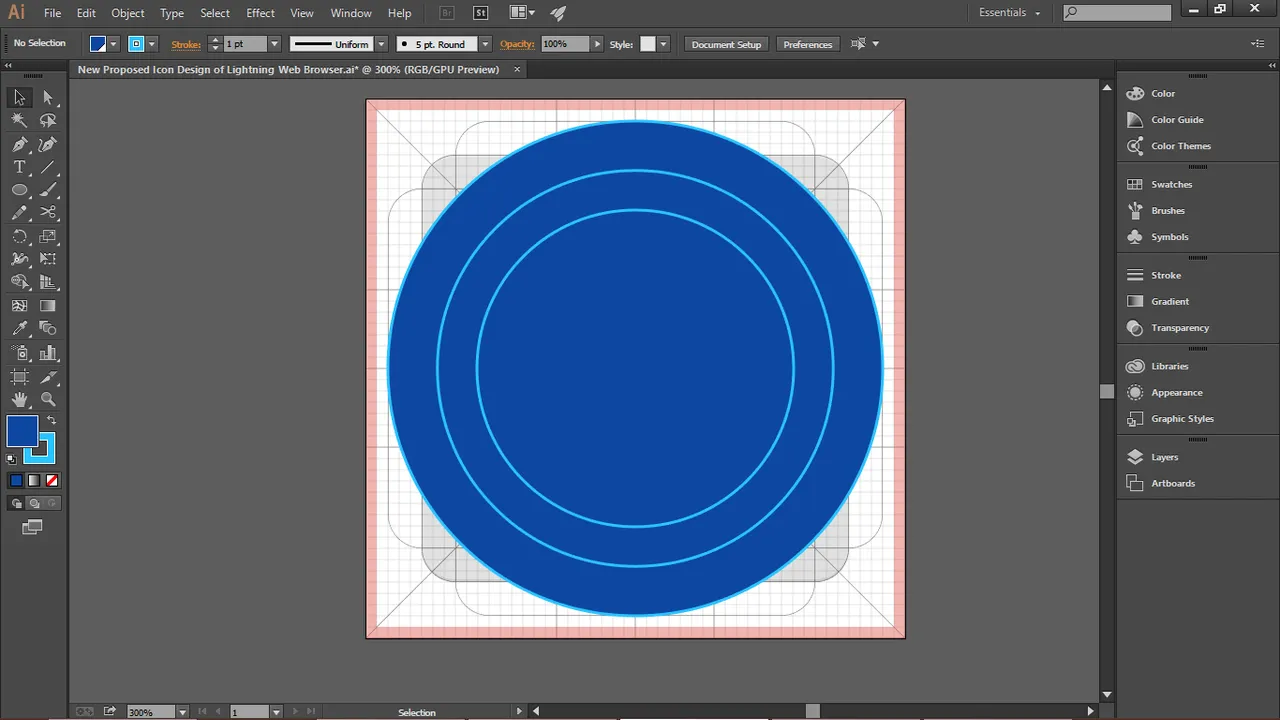Select the Direct Selection tool
This screenshot has height=720, width=1280.
pyautogui.click(x=48, y=97)
